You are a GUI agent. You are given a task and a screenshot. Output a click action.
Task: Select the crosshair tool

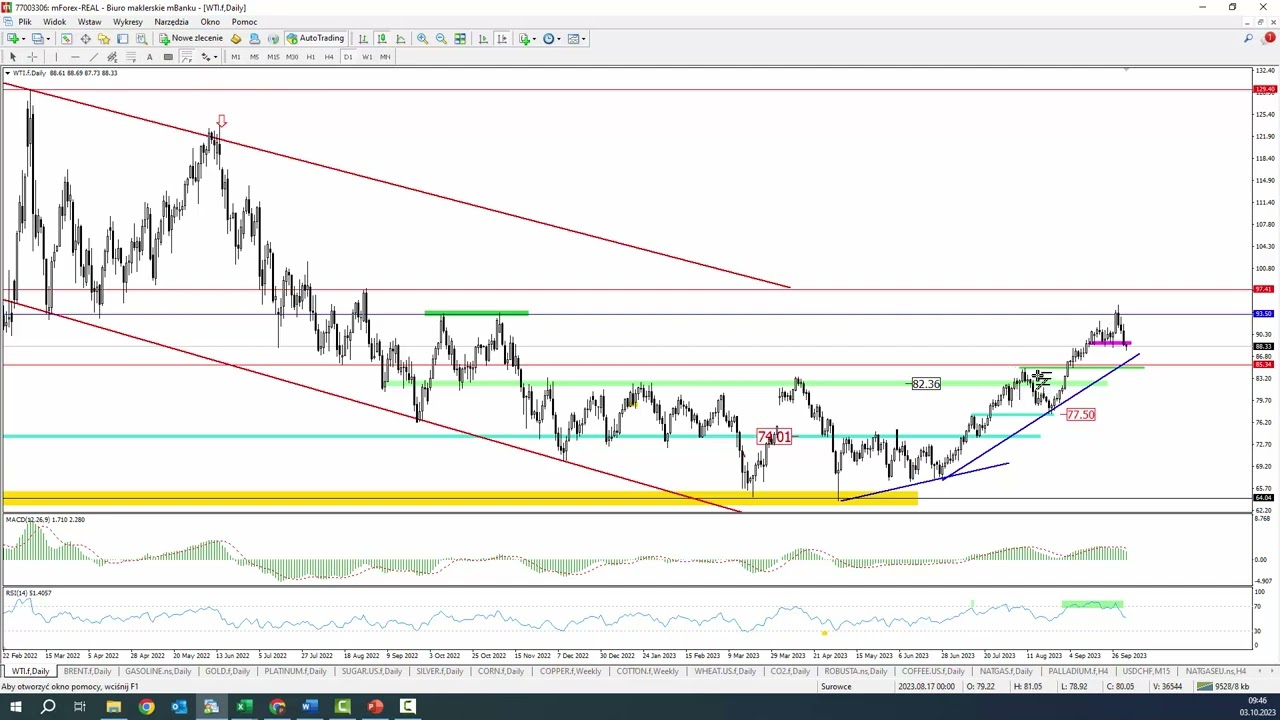pyautogui.click(x=32, y=57)
